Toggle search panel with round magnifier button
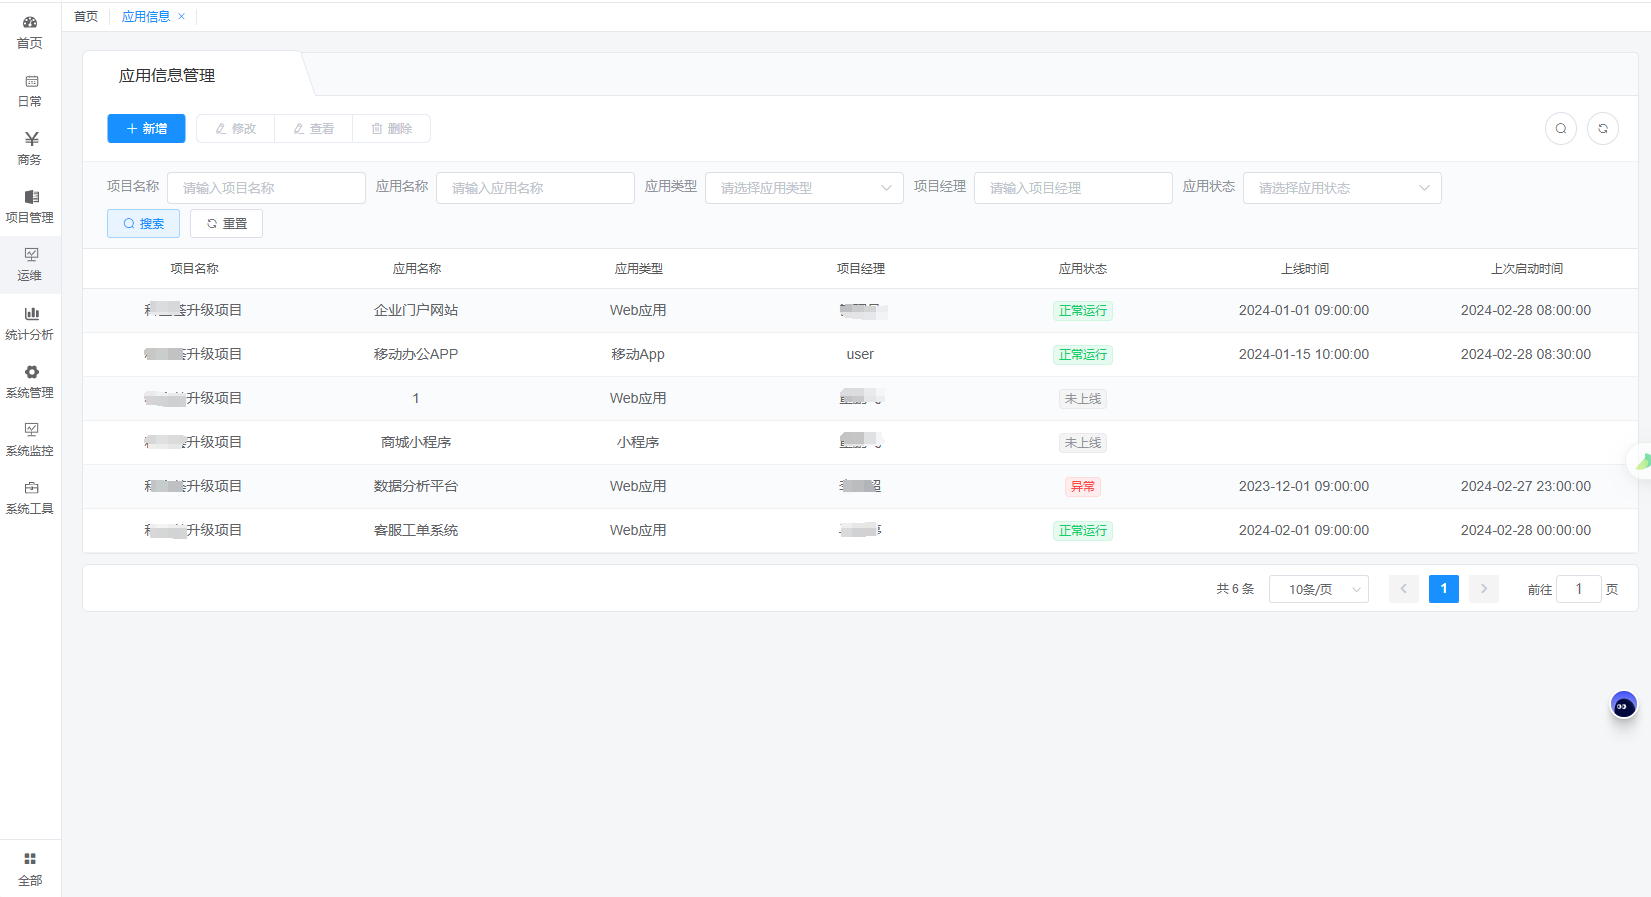Viewport: 1651px width, 897px height. coord(1560,129)
